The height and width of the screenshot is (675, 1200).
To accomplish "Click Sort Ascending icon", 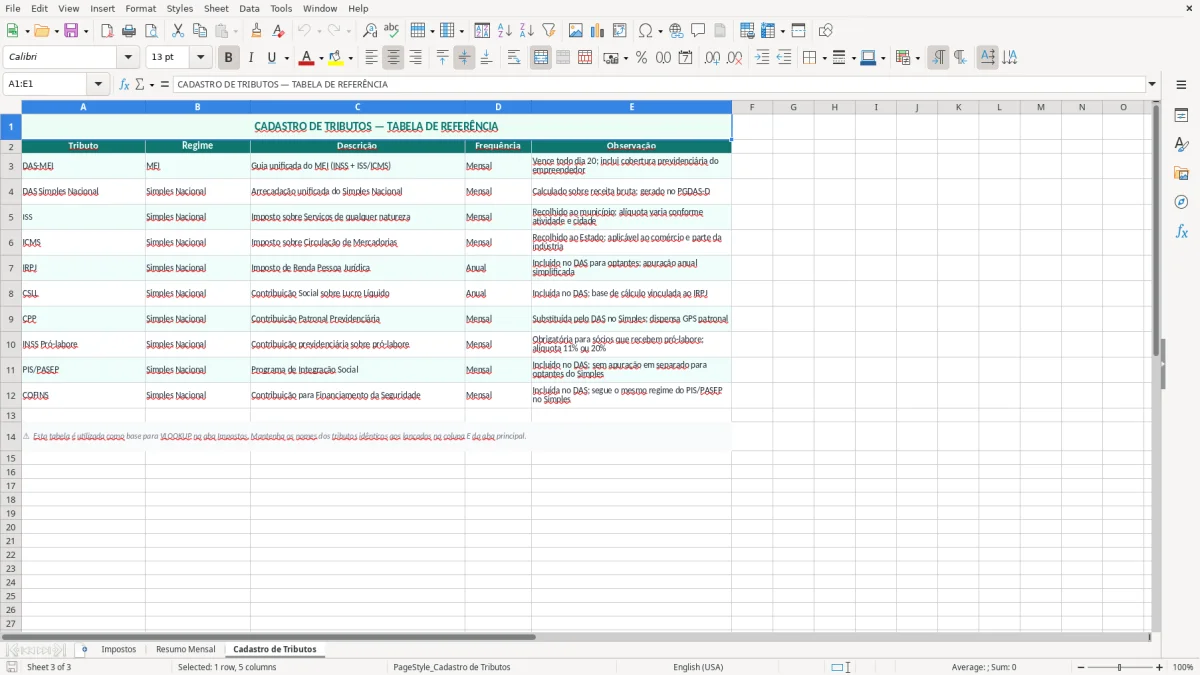I will coord(505,31).
